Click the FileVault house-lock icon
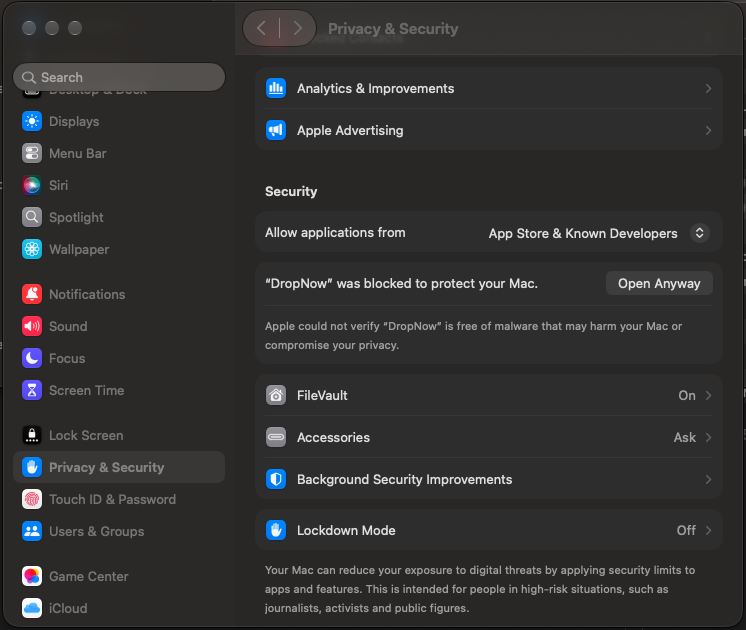 (x=276, y=395)
